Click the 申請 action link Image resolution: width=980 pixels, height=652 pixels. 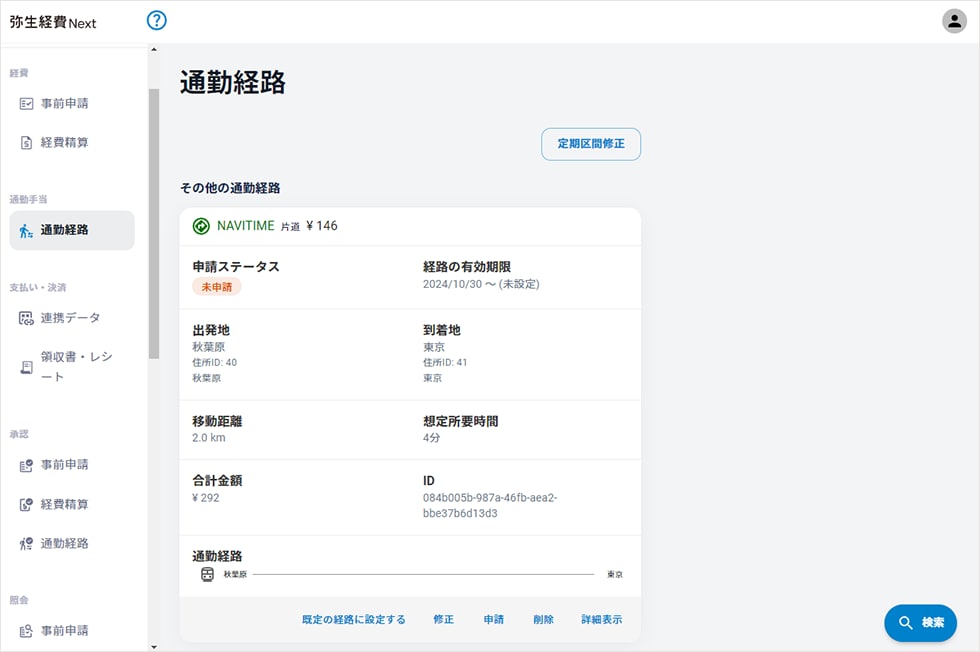click(494, 620)
